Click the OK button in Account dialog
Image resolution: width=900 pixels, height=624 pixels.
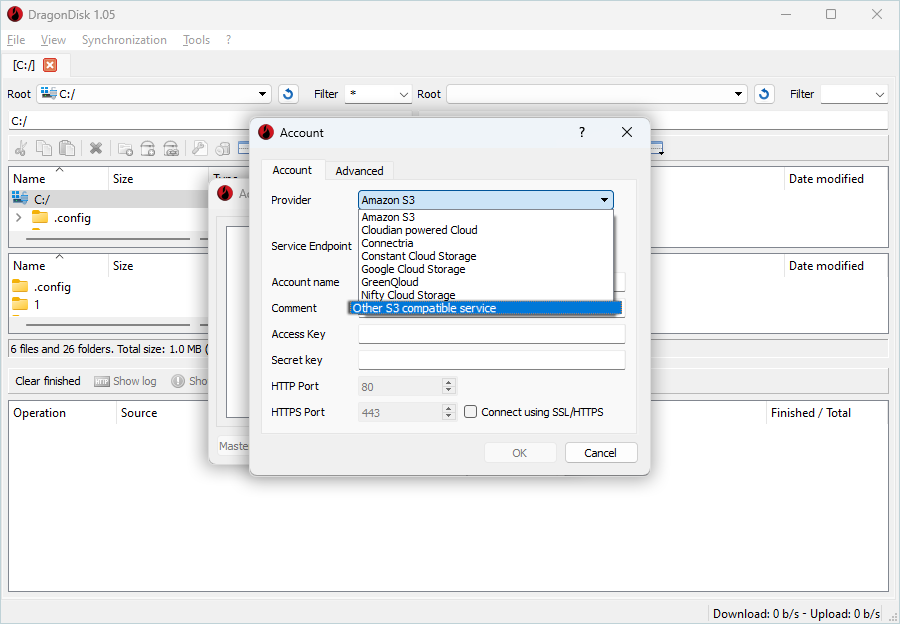[519, 453]
